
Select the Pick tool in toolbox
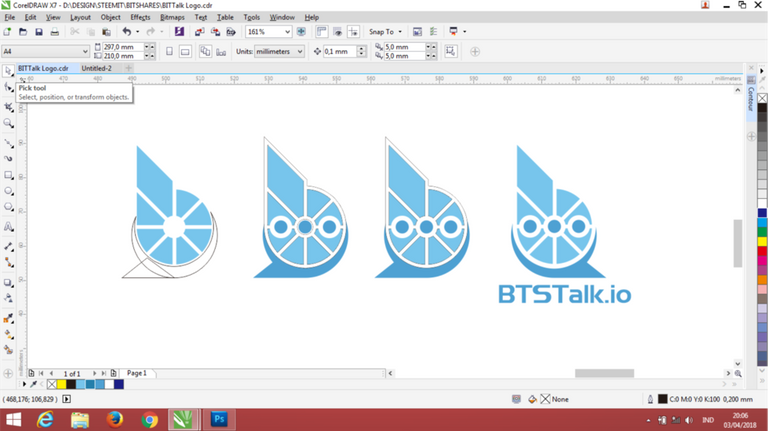pos(8,70)
